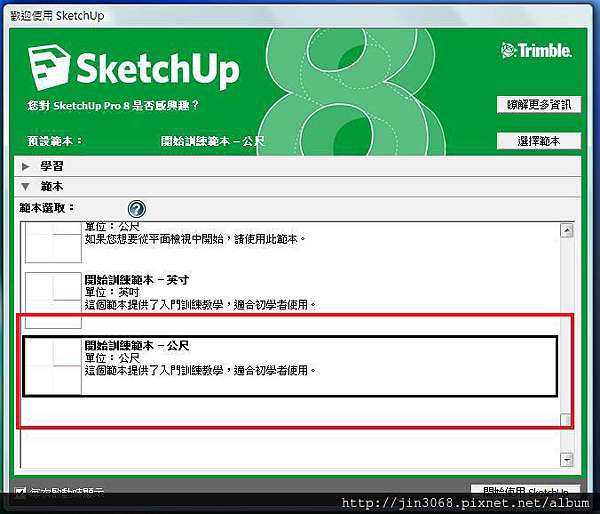The image size is (600, 514).
Task: Select the 開始訓練範本 – 公尺 template
Action: tap(291, 366)
